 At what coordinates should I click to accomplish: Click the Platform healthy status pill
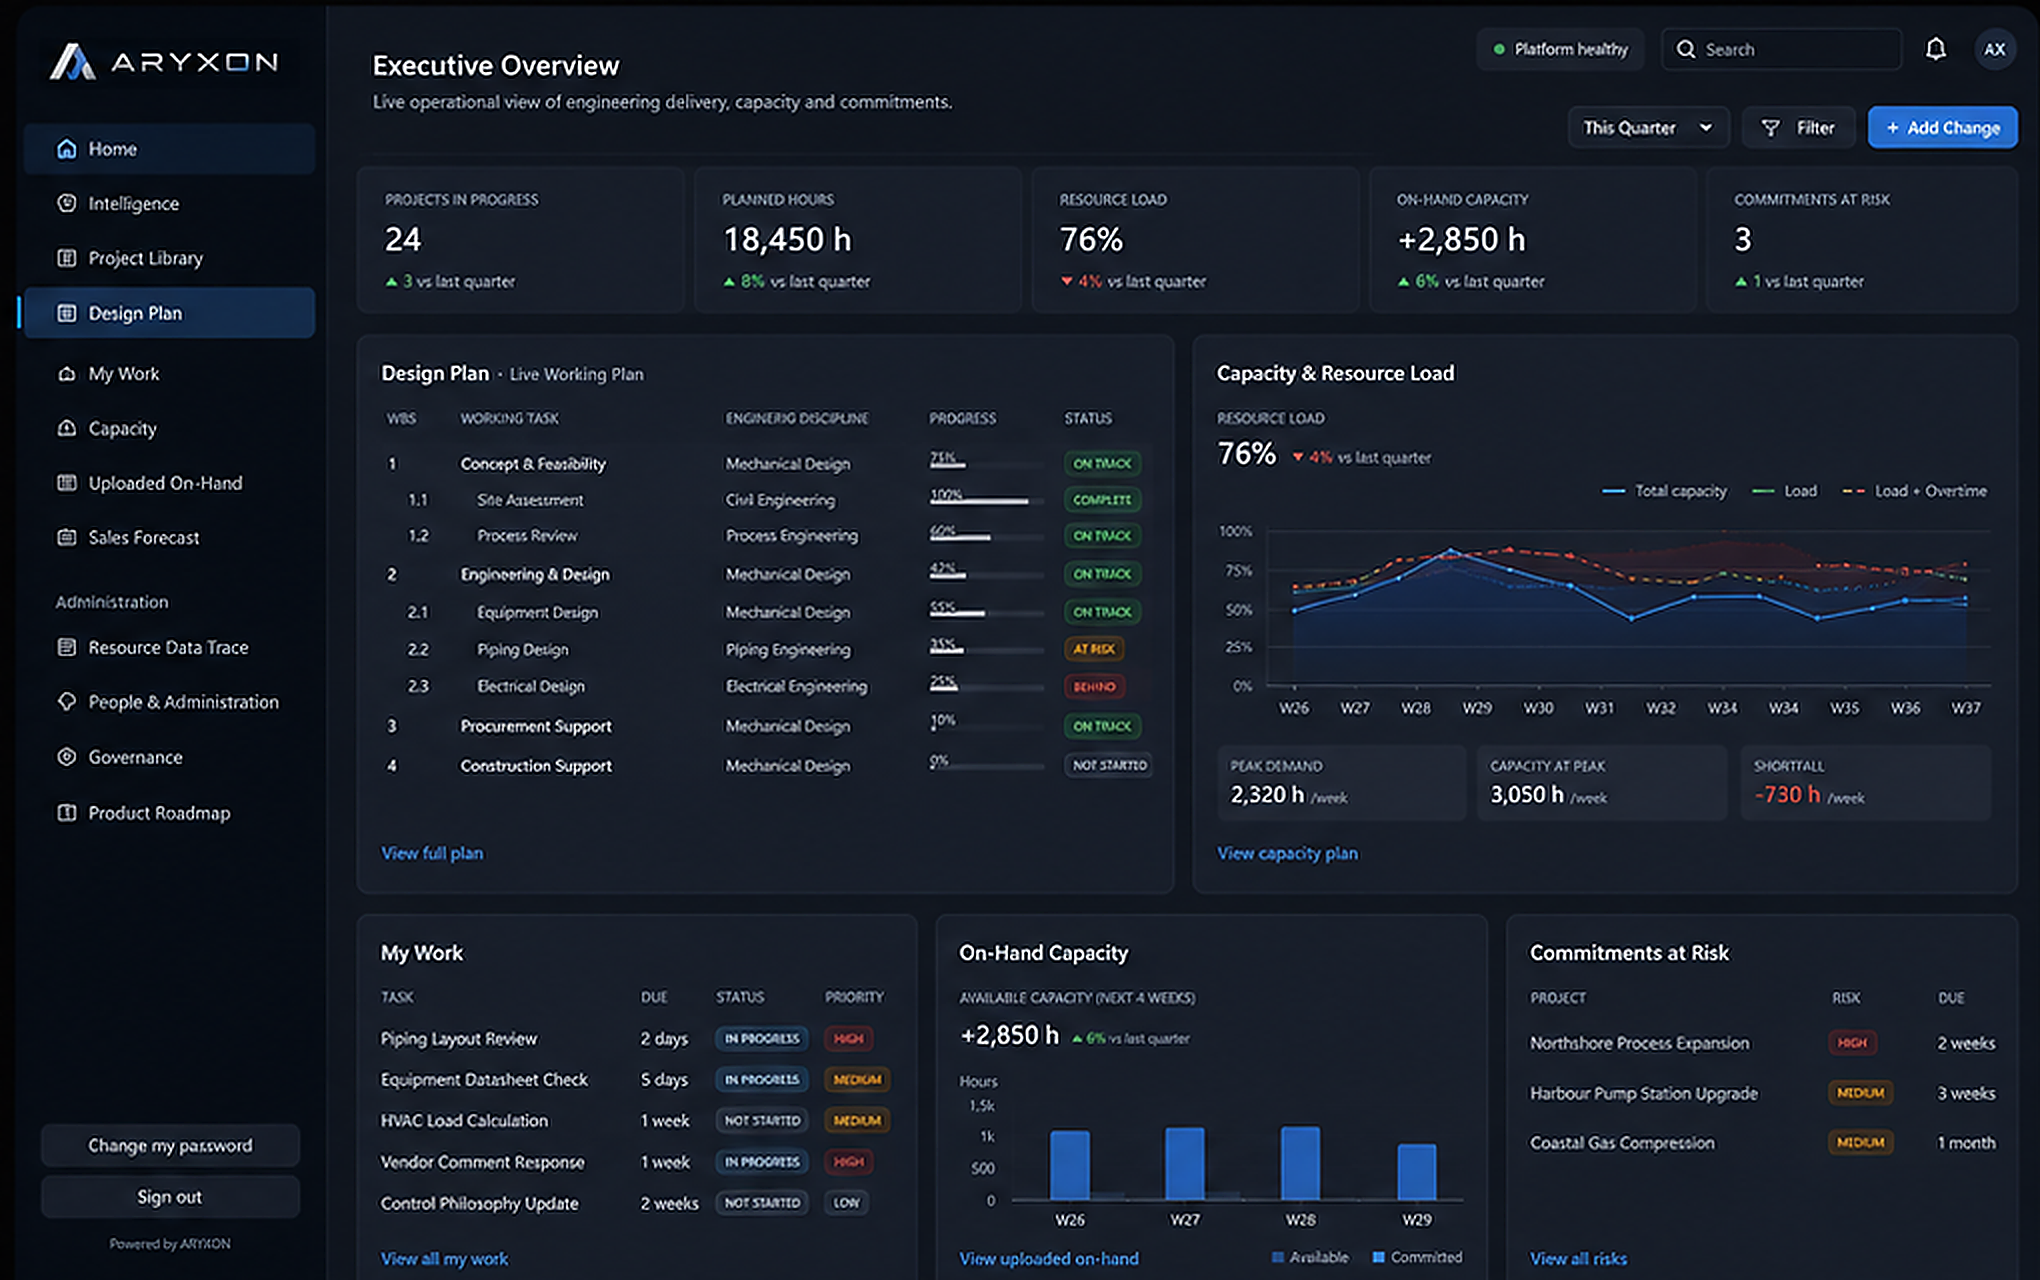coord(1560,49)
